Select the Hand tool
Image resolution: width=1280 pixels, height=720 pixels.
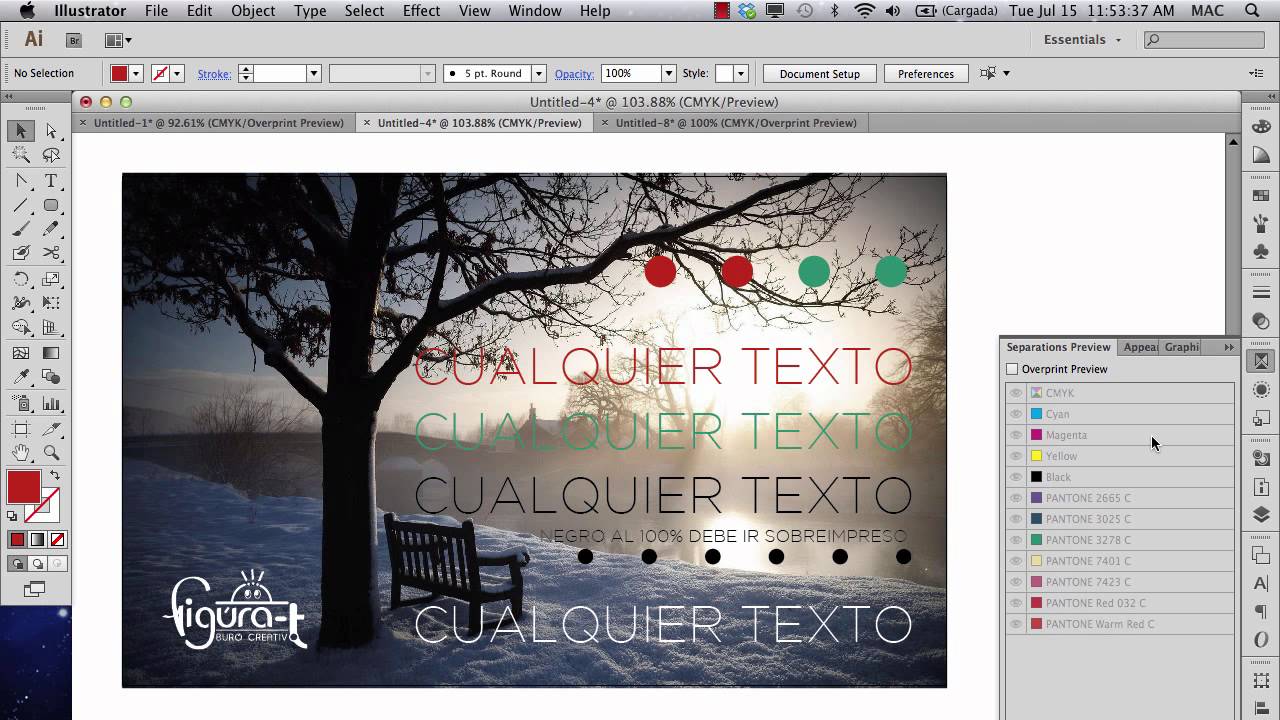pos(21,453)
